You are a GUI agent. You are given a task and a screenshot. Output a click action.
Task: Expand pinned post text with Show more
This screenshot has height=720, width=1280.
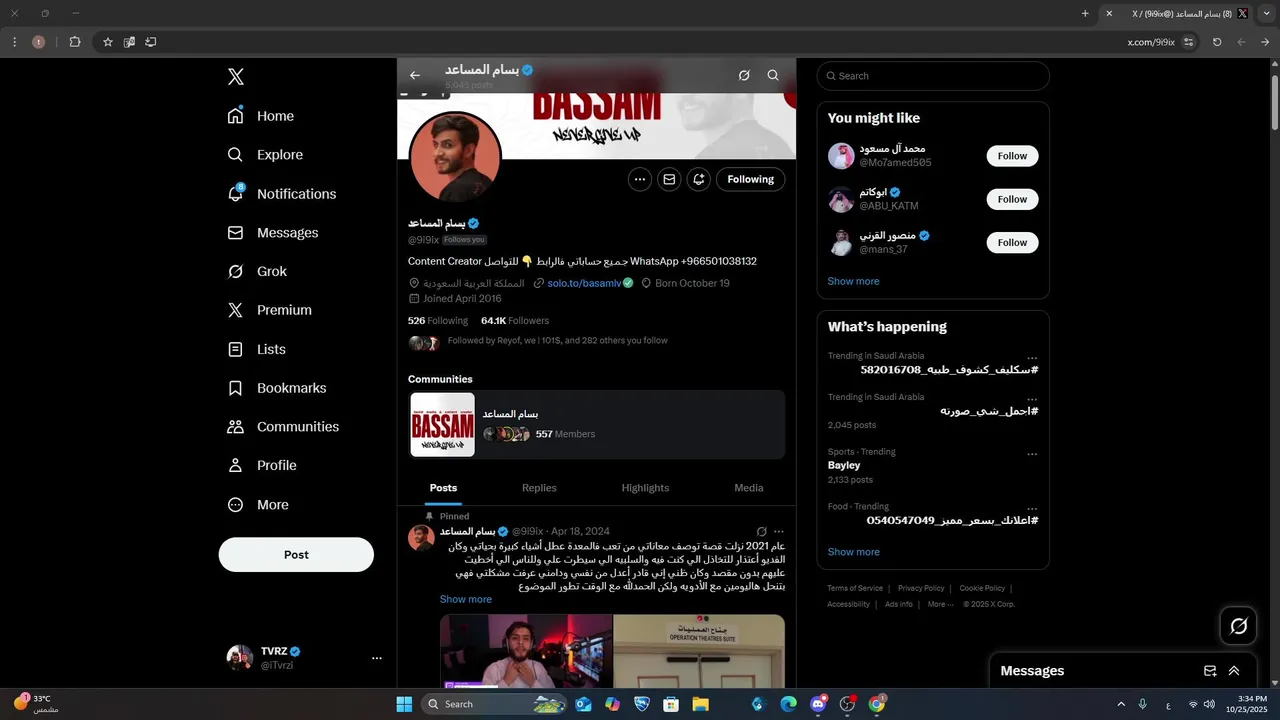pyautogui.click(x=466, y=599)
